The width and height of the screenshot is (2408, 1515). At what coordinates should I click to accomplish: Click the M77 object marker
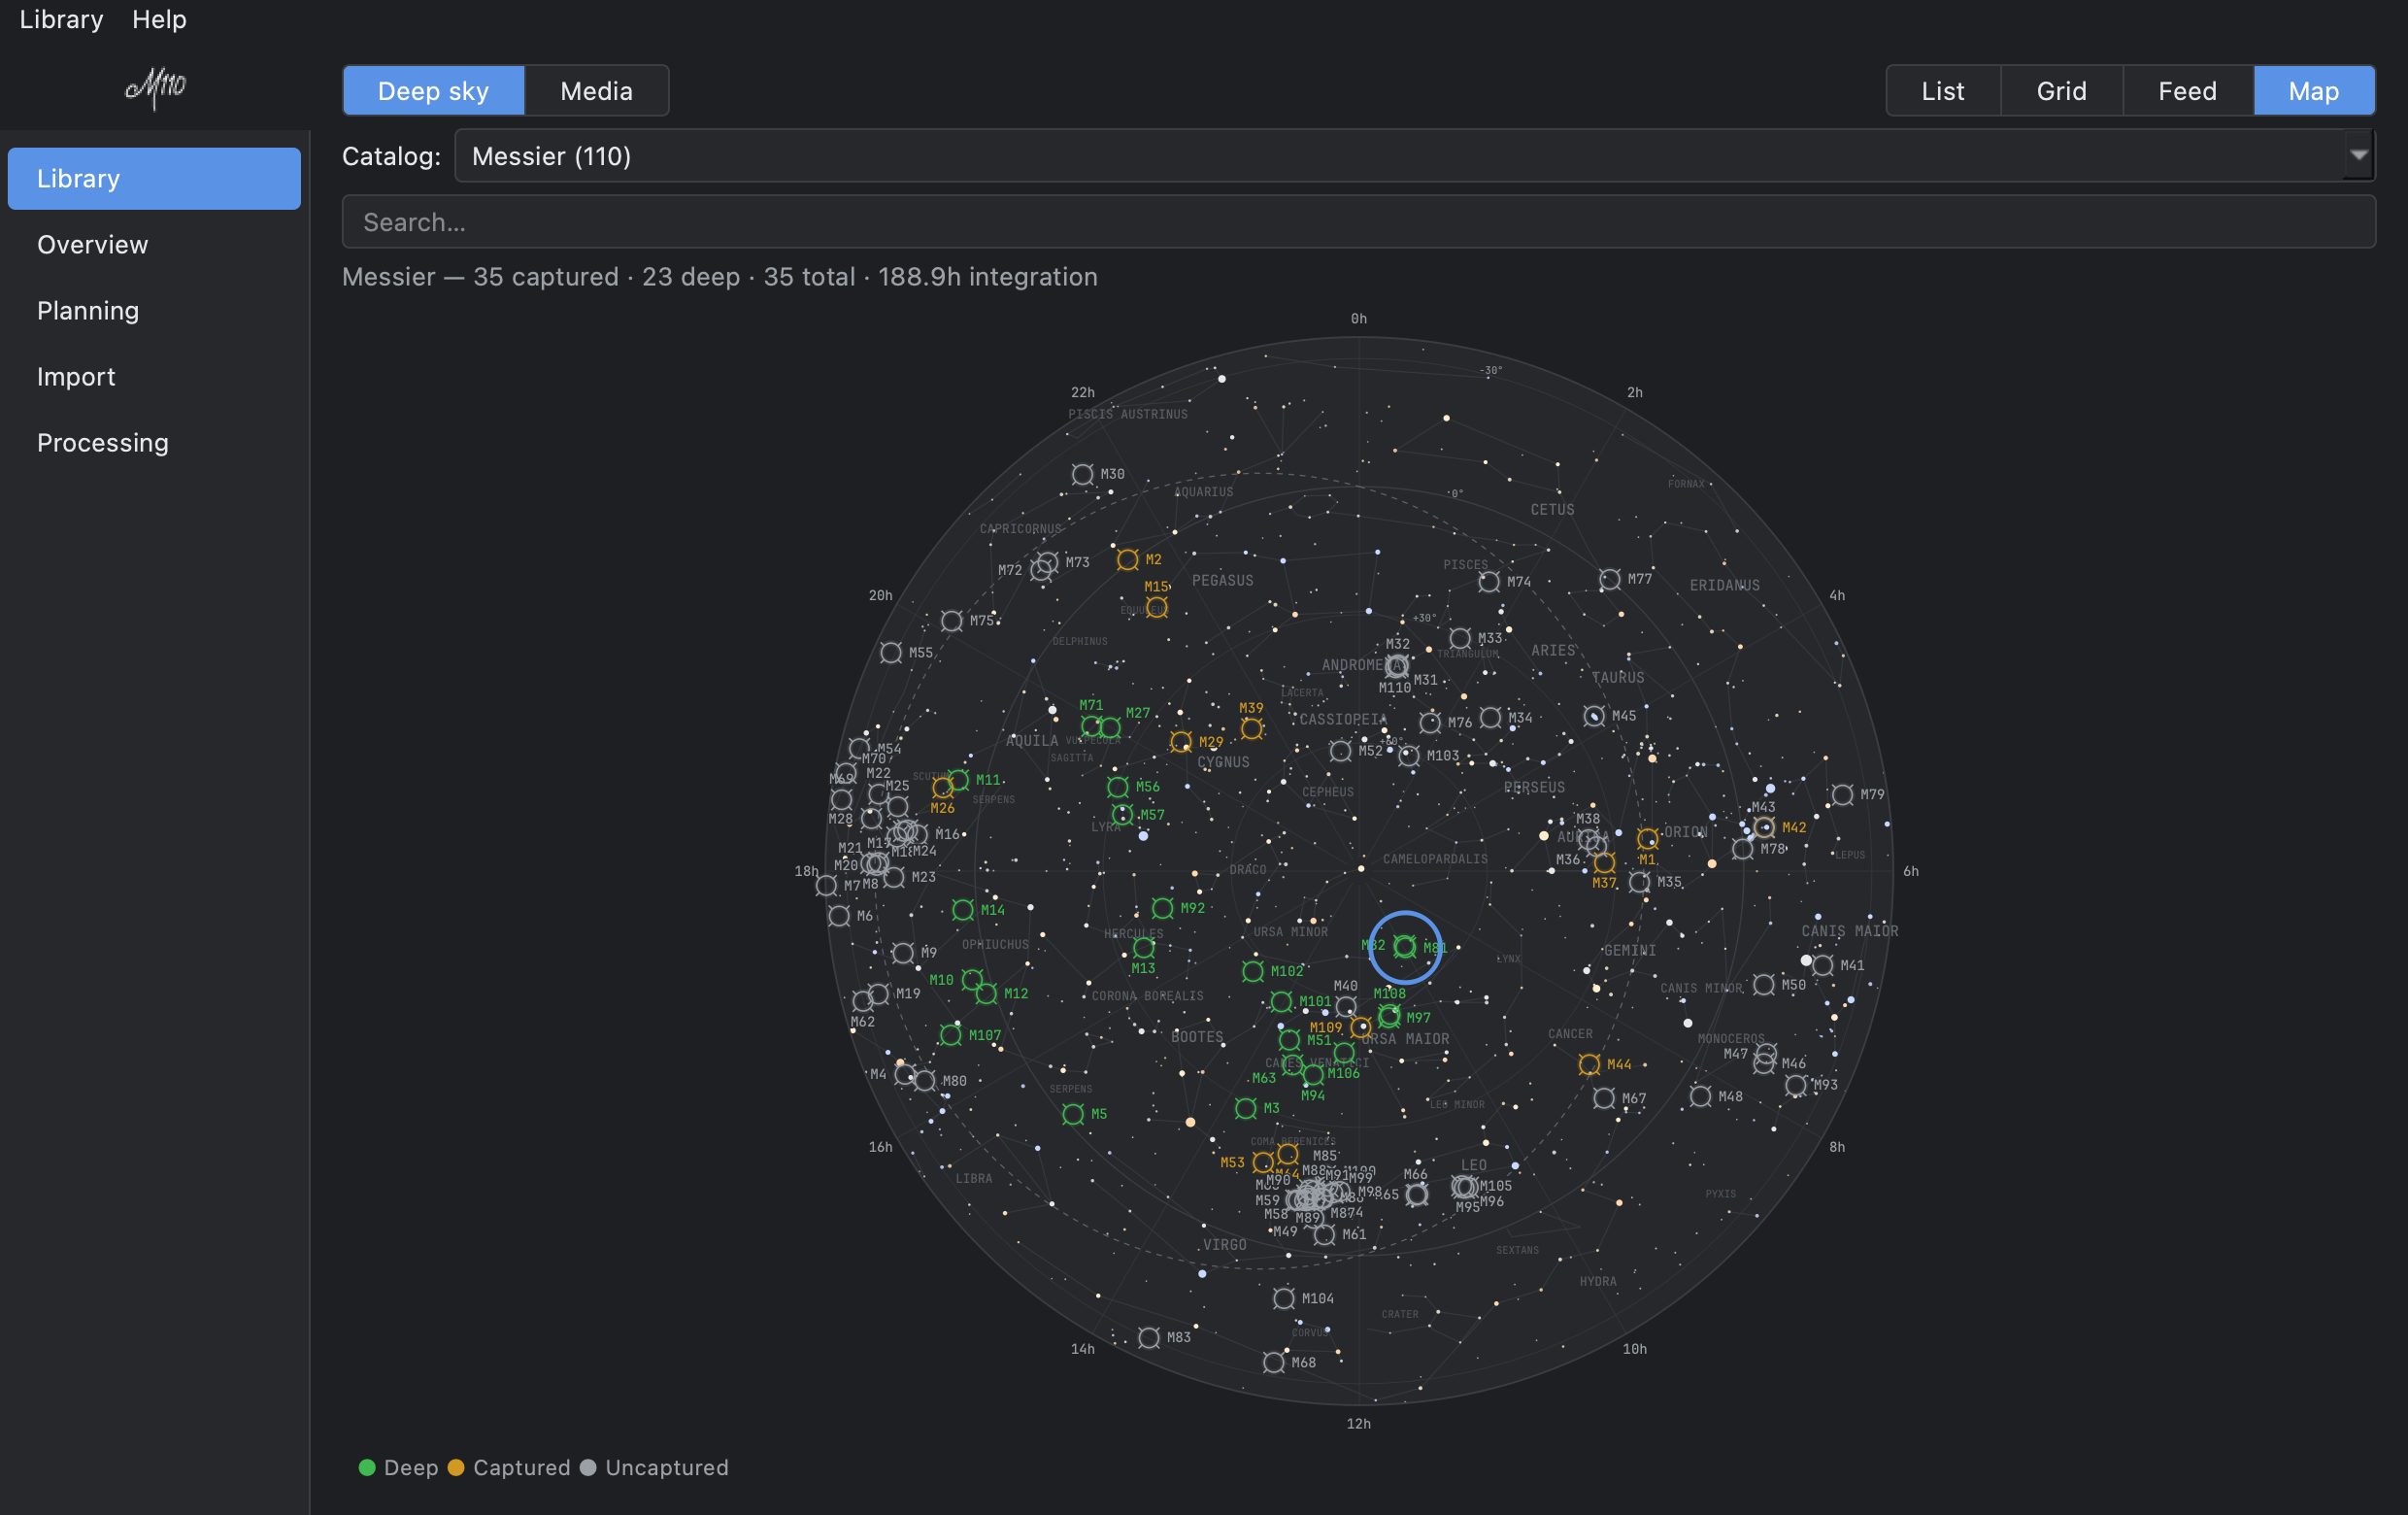1609,579
